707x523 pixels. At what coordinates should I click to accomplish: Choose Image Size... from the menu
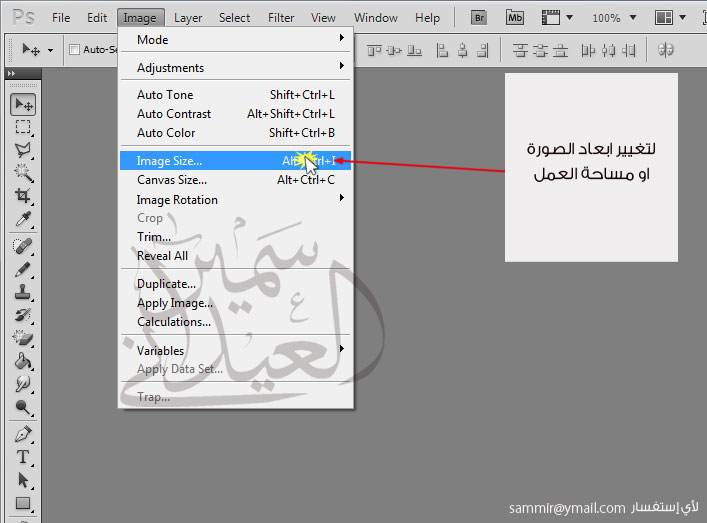236,161
